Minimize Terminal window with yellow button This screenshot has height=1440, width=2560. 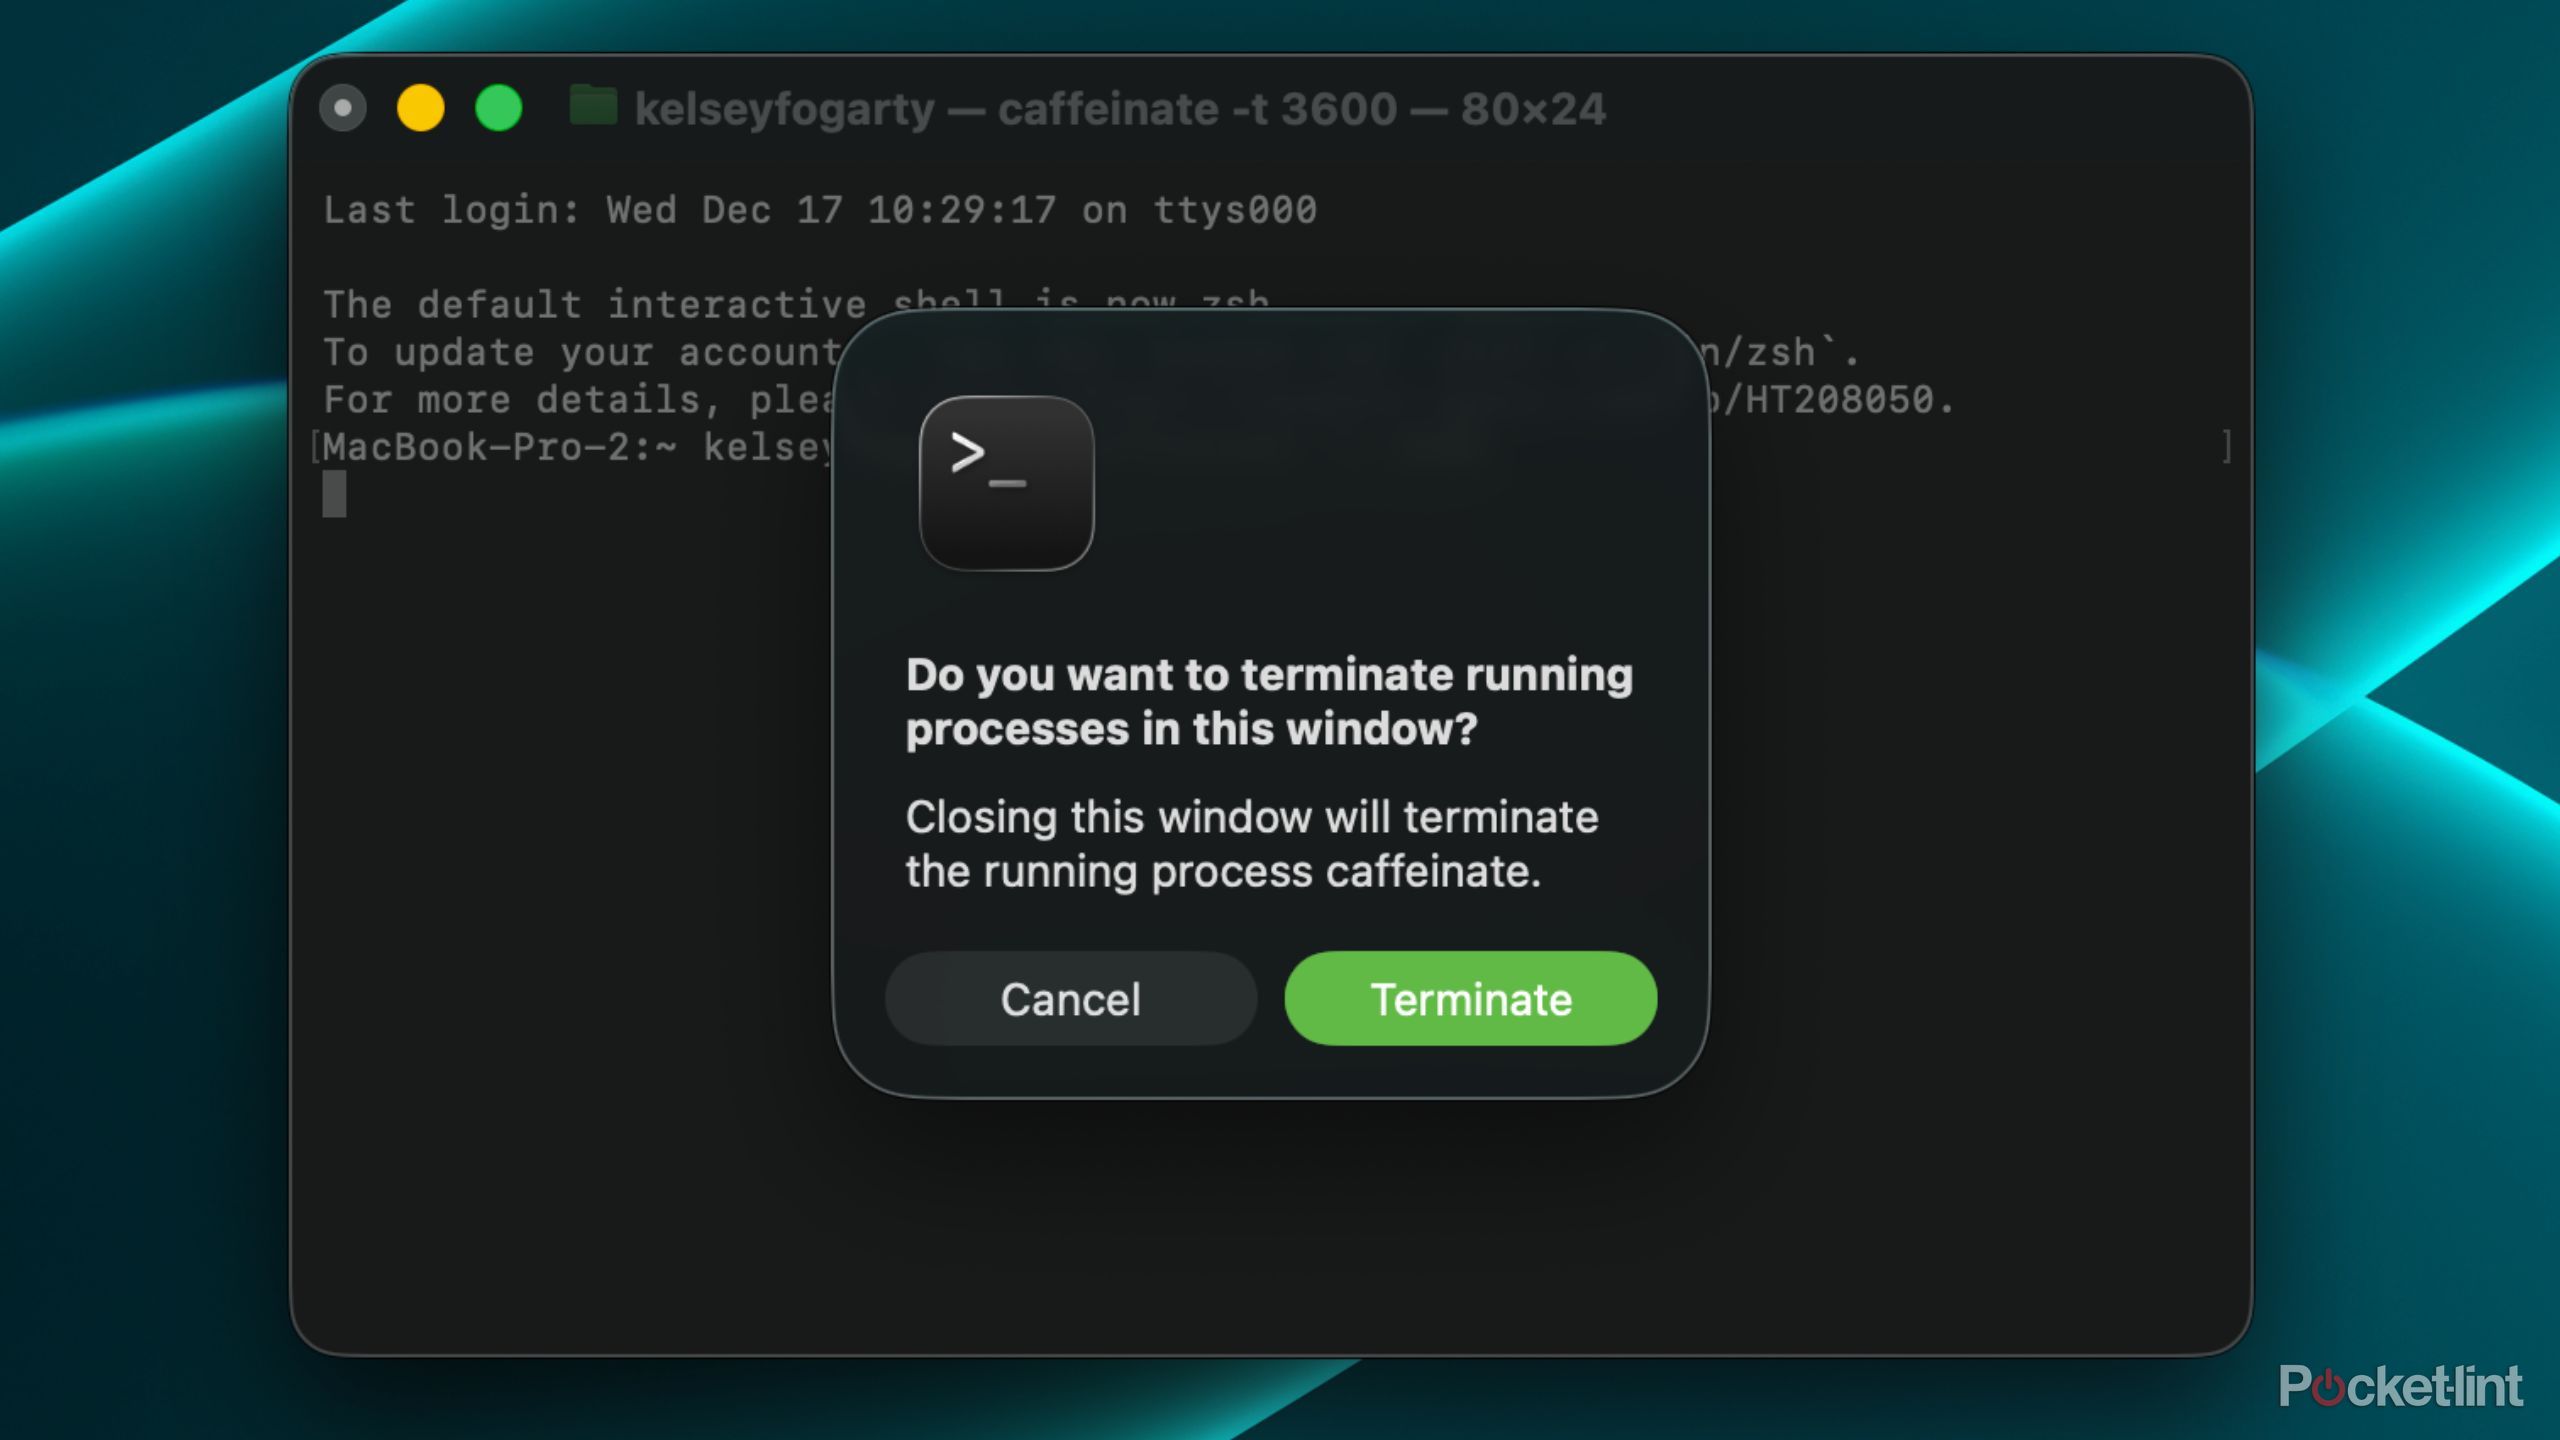point(421,108)
